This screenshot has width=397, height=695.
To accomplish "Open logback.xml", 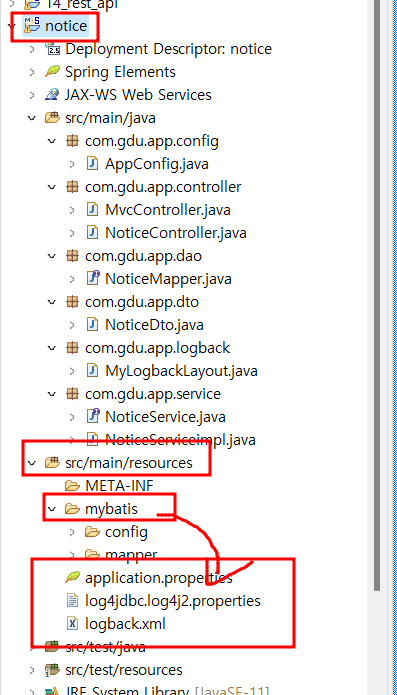I will click(x=125, y=624).
